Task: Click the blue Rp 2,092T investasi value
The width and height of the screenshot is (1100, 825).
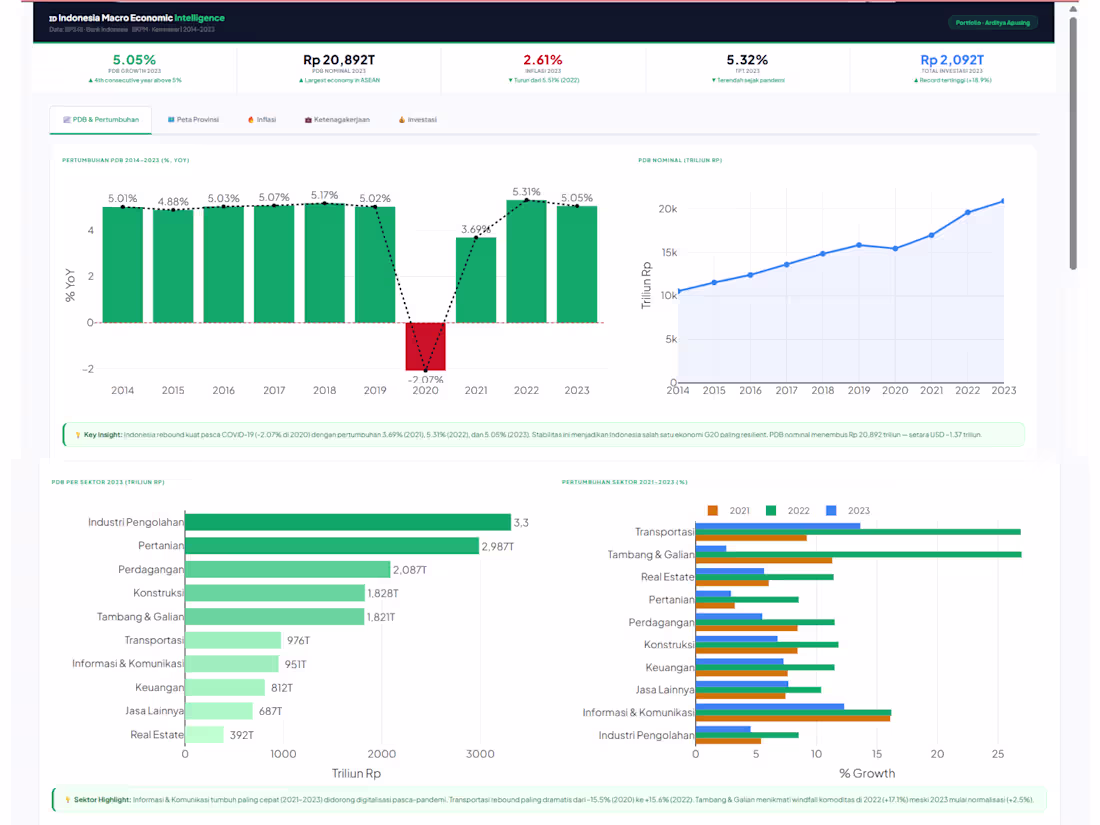Action: tap(952, 60)
